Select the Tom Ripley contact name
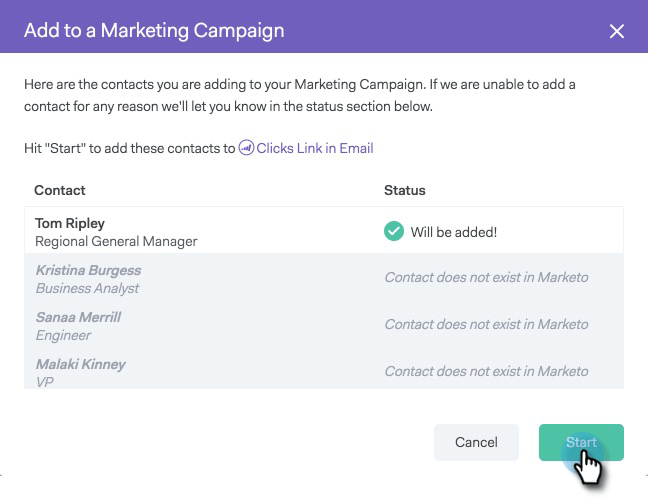The height and width of the screenshot is (501, 648). [x=70, y=223]
